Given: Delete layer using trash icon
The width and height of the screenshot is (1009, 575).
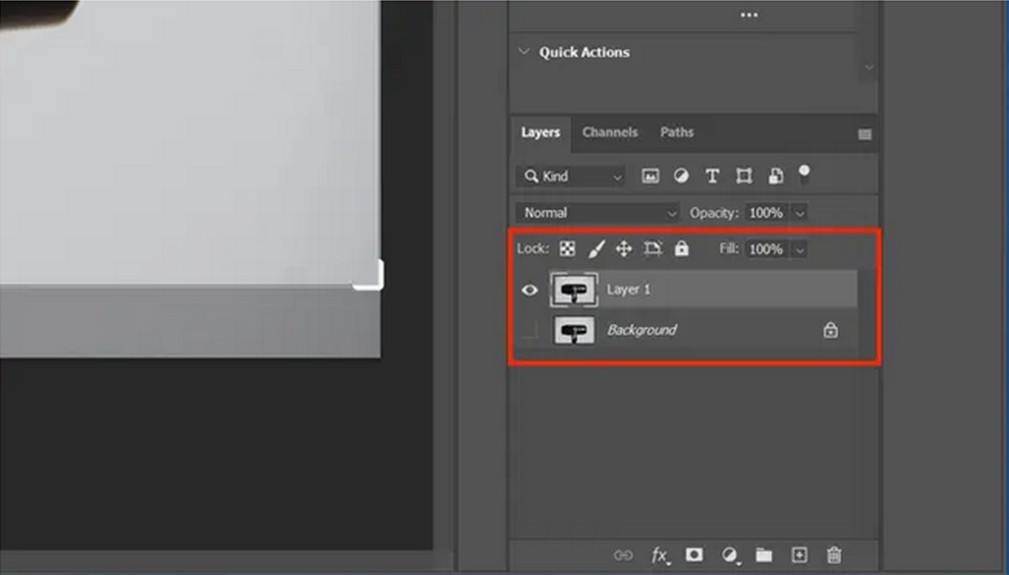Looking at the screenshot, I should [x=834, y=555].
